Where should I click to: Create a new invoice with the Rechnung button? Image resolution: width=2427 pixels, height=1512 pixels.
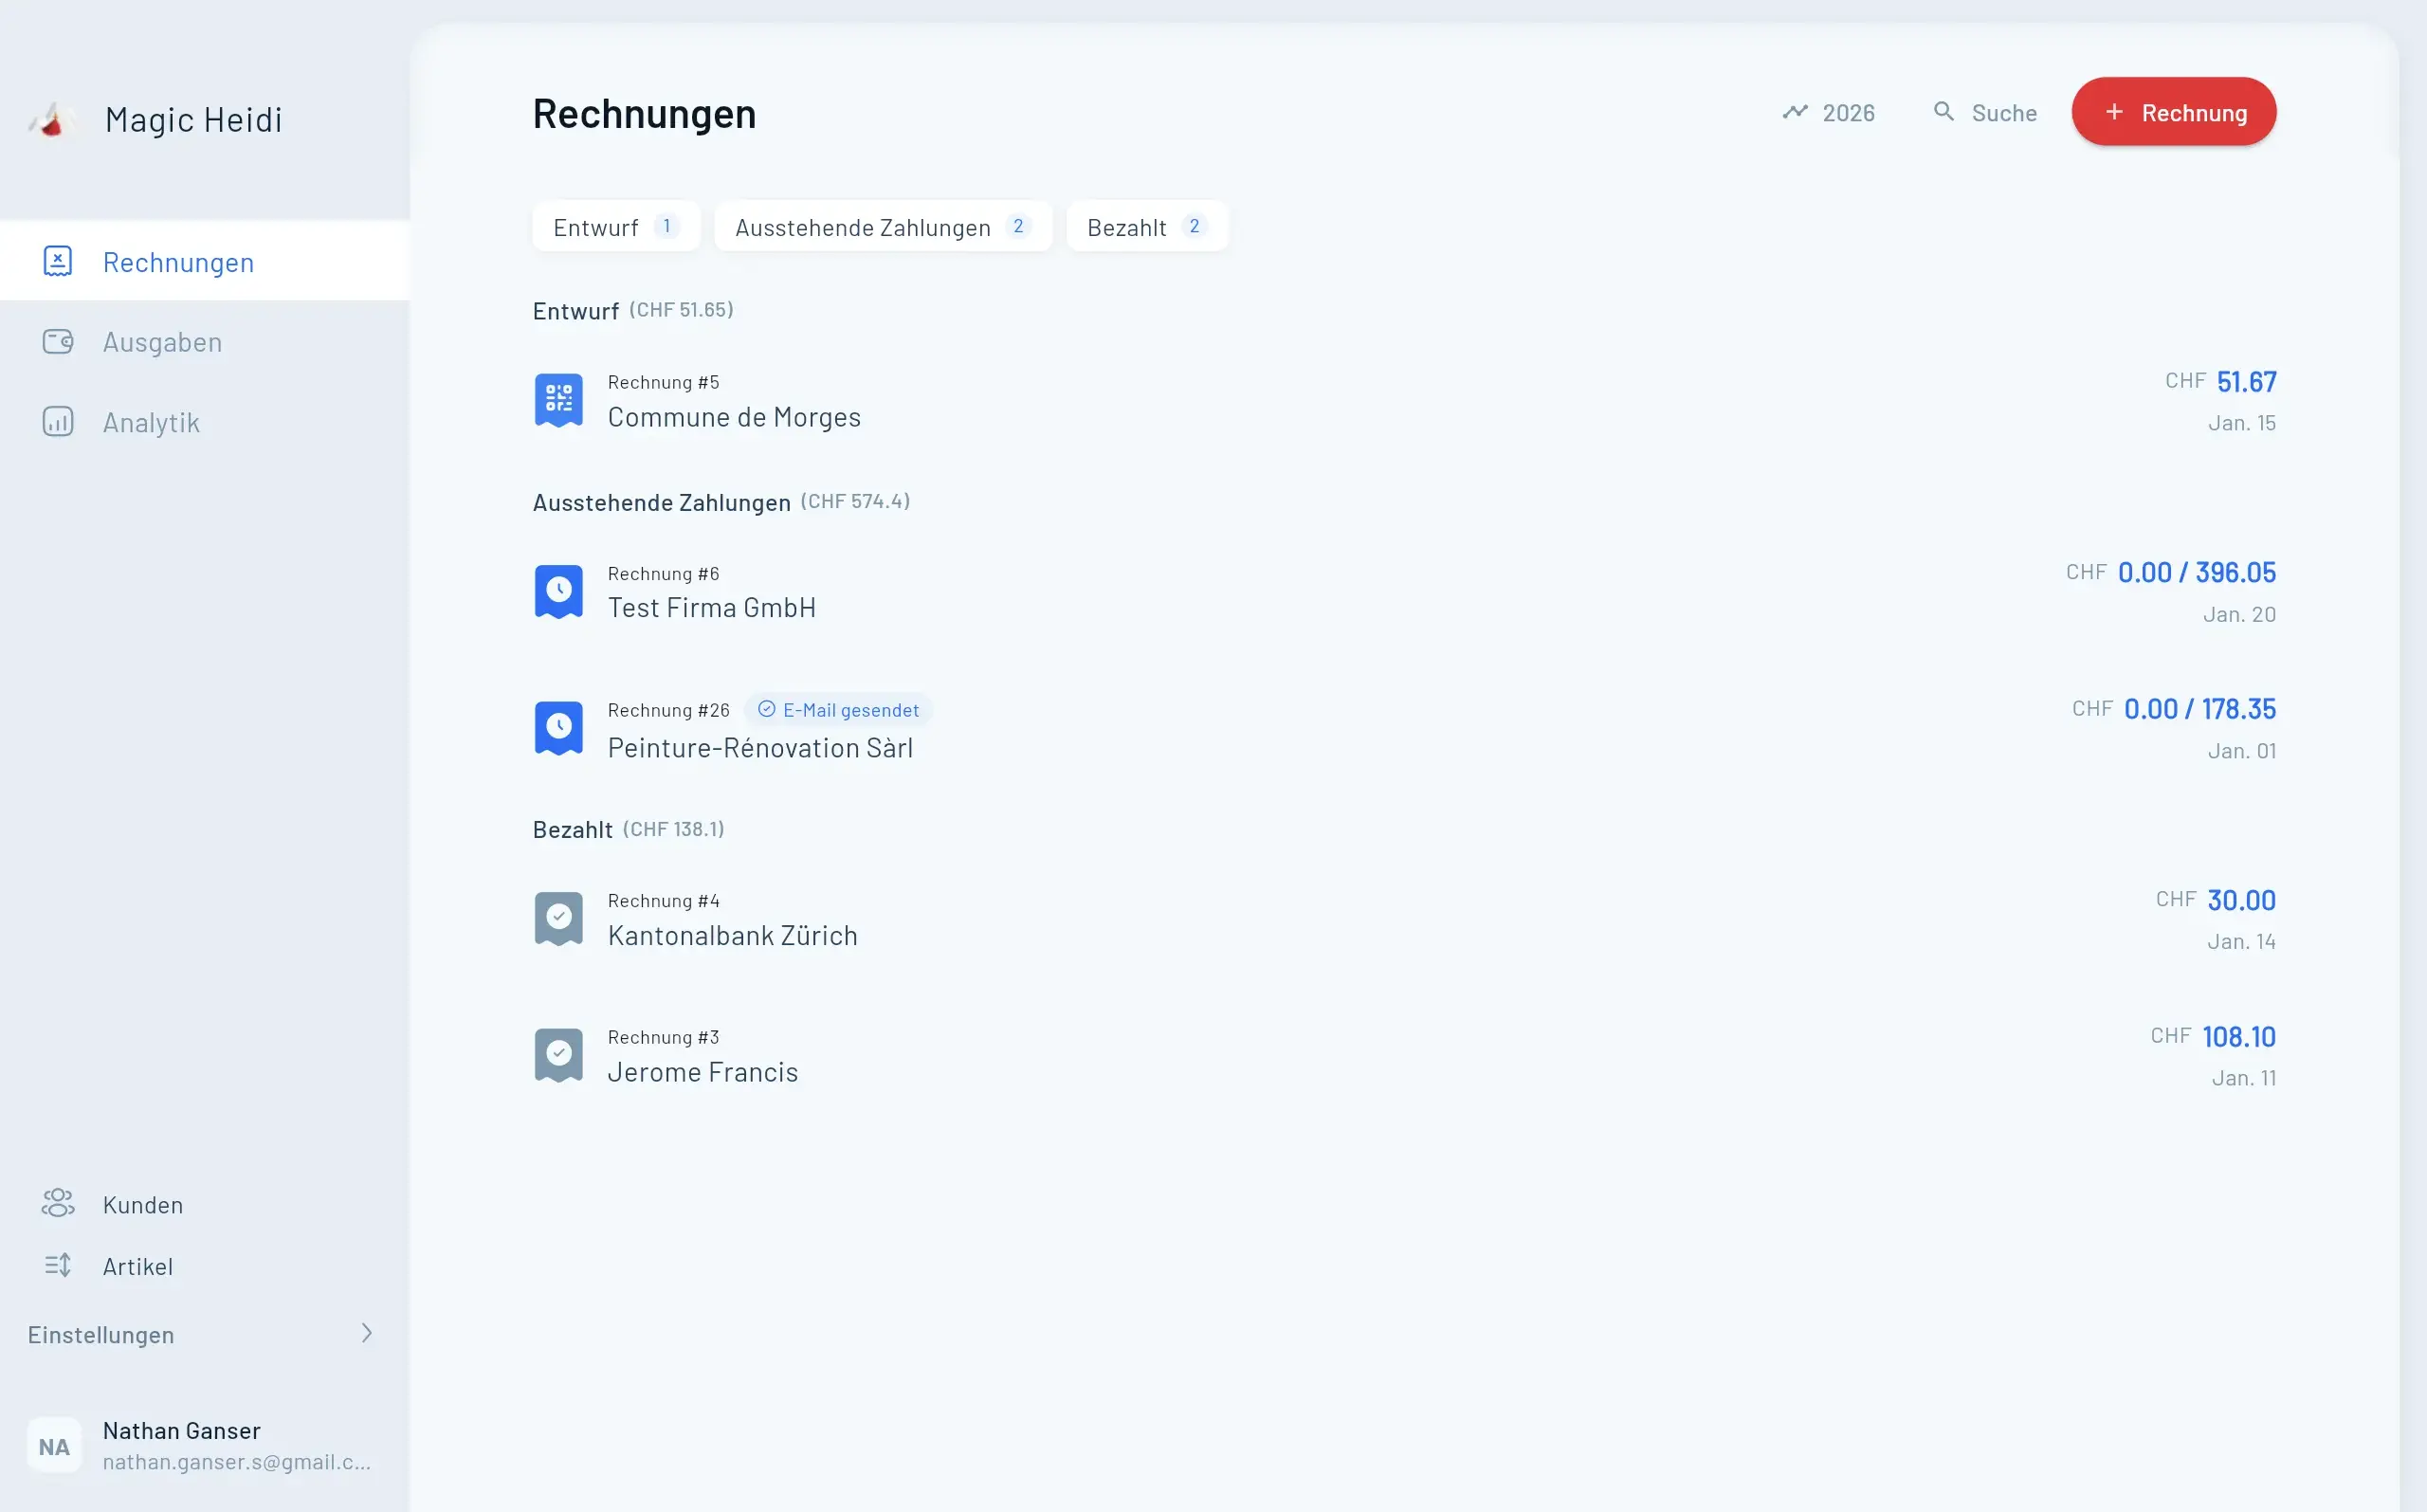[2172, 111]
